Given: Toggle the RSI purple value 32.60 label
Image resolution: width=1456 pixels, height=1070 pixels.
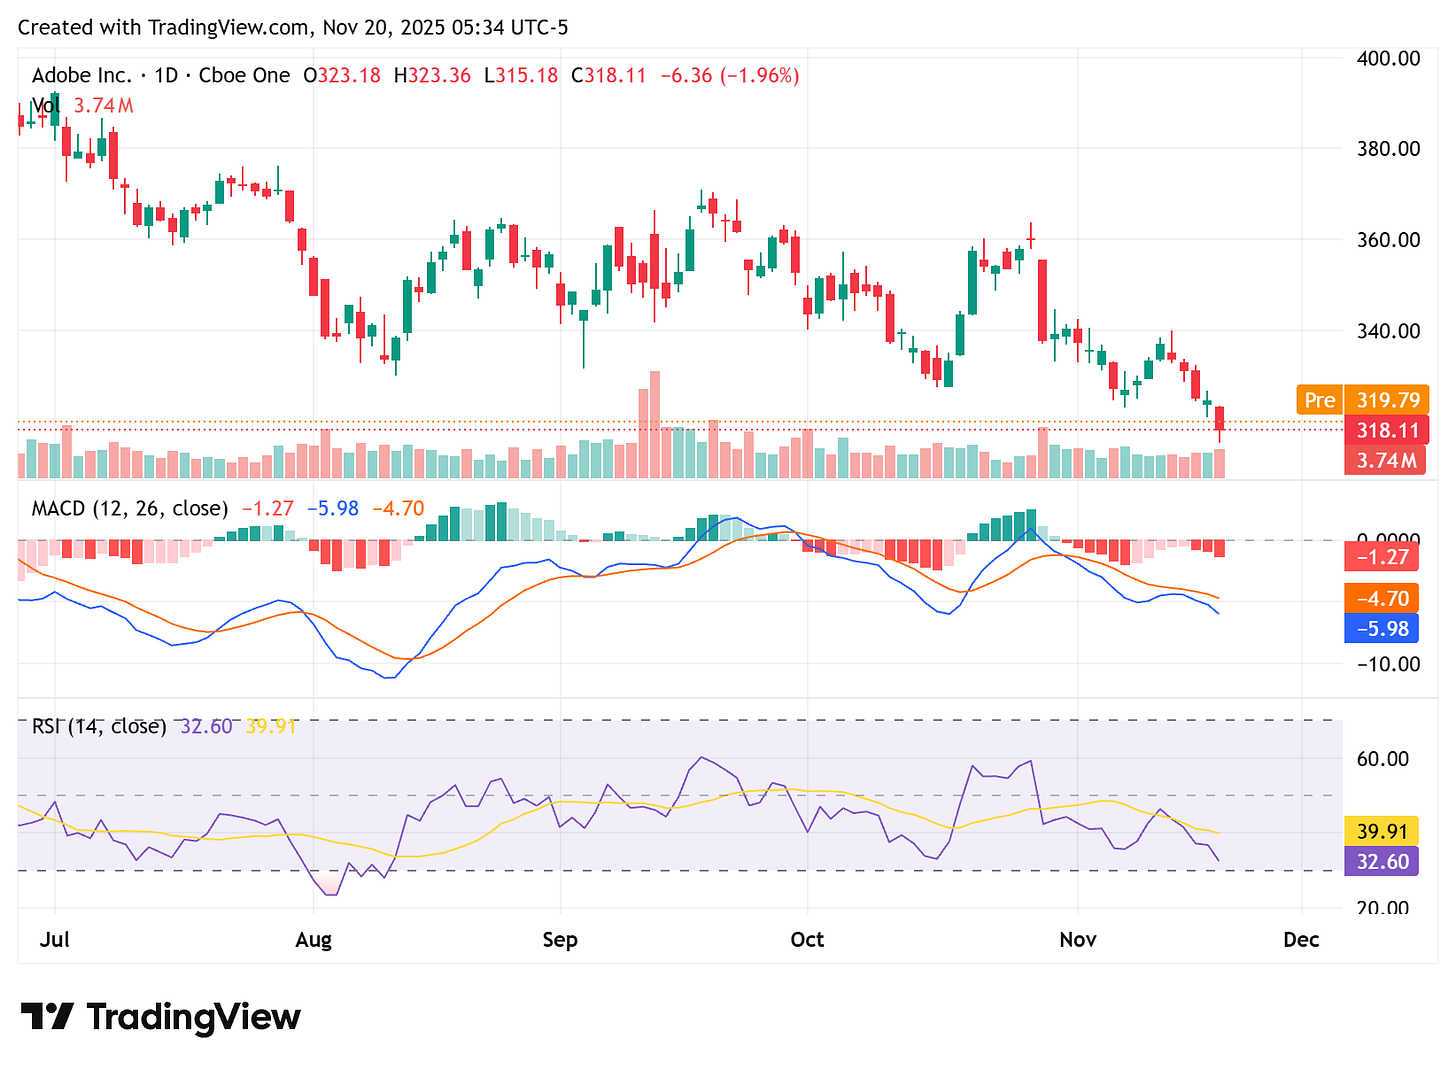Looking at the screenshot, I should 1381,861.
